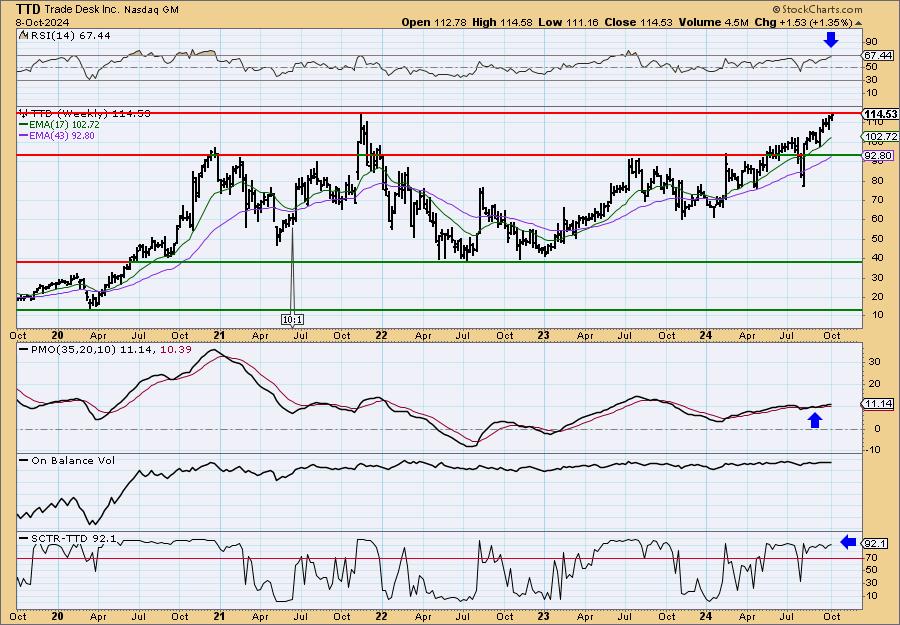Click the price bar icon before TTD (Weekly)
This screenshot has width=900, height=625.
click(22, 113)
